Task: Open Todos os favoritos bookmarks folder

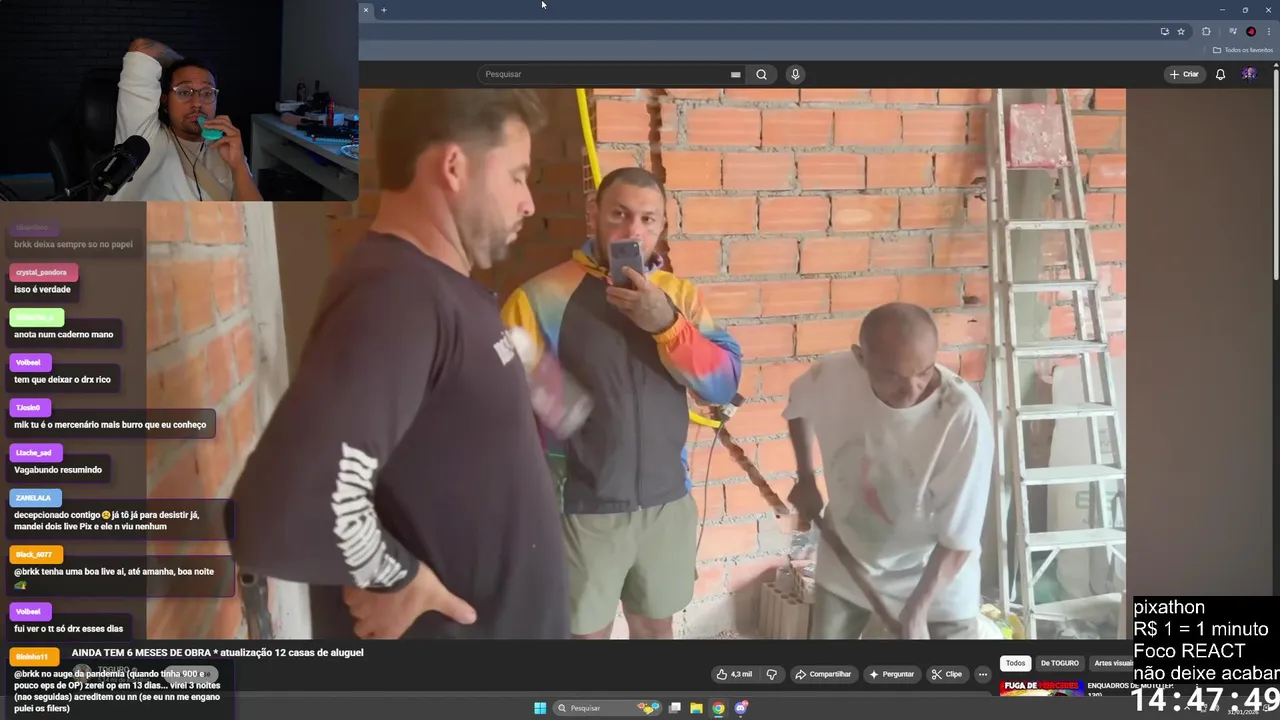Action: 1243,50
